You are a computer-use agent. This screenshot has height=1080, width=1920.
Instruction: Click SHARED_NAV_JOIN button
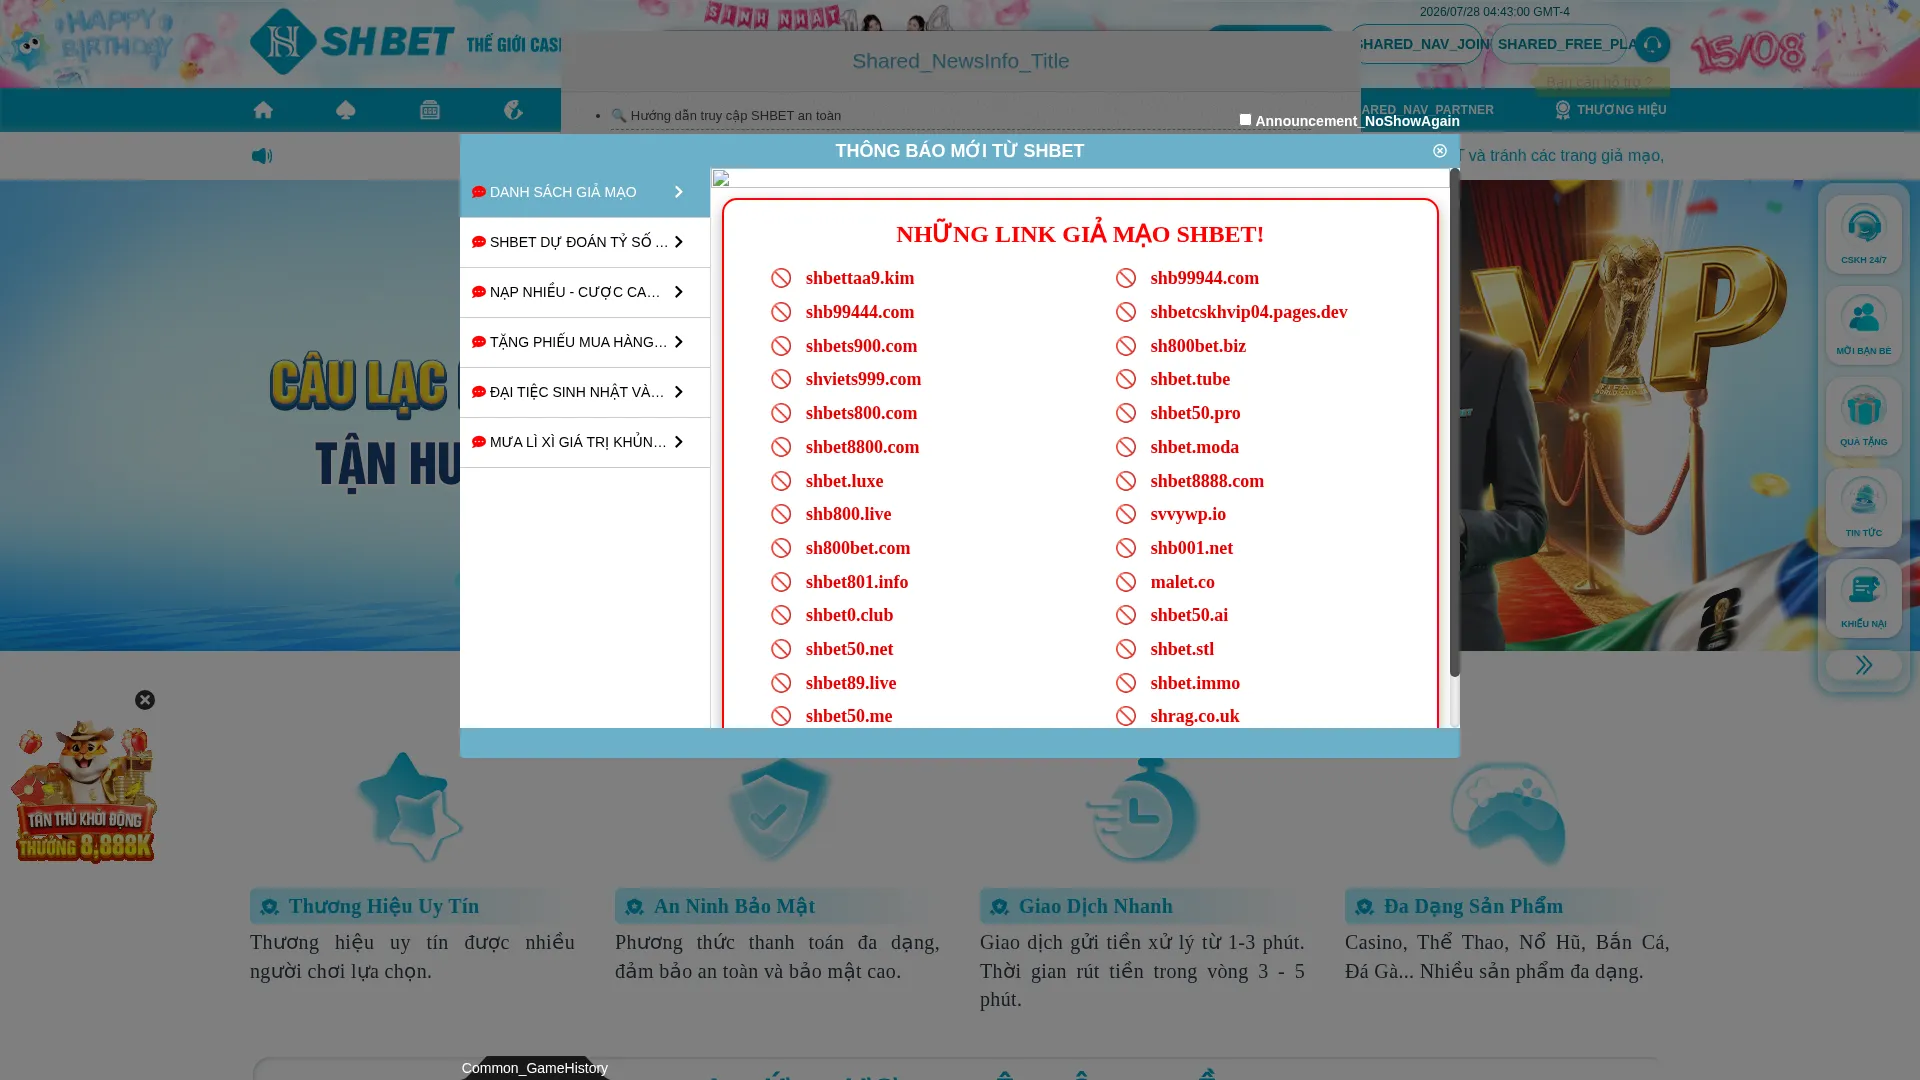coord(1416,44)
